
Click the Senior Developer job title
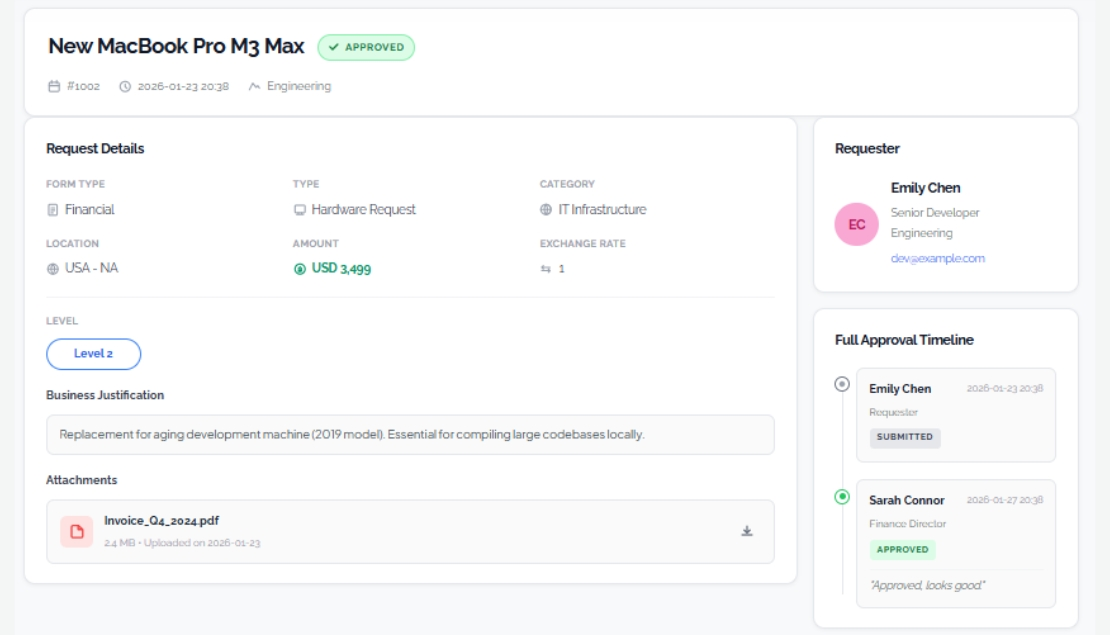[x=935, y=212]
